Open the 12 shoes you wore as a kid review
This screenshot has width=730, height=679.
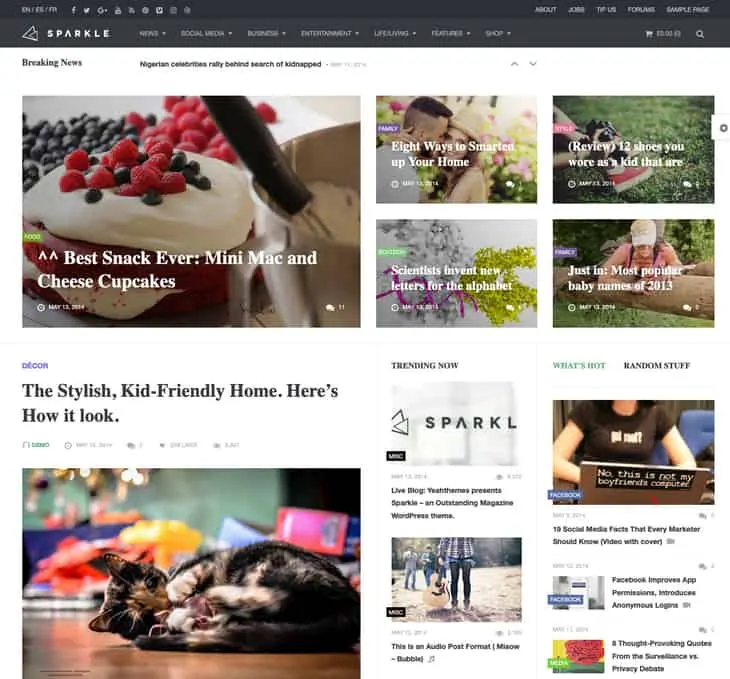click(626, 154)
